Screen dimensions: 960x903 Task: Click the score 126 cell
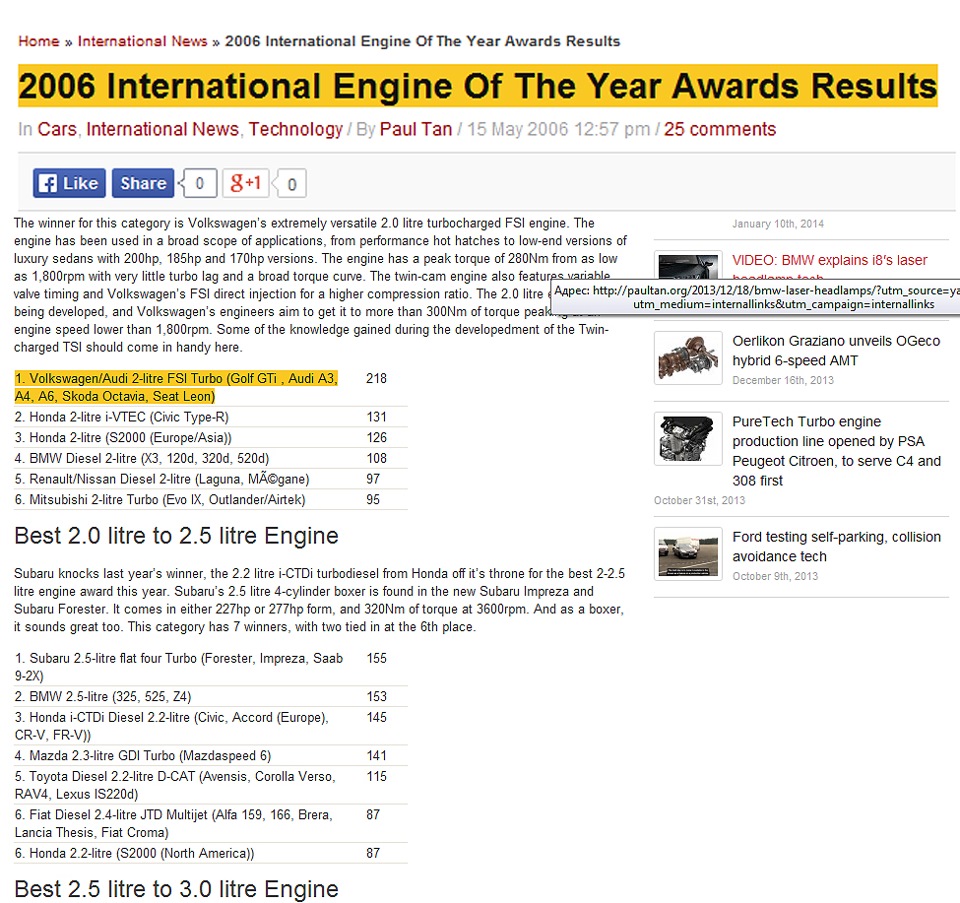point(377,438)
